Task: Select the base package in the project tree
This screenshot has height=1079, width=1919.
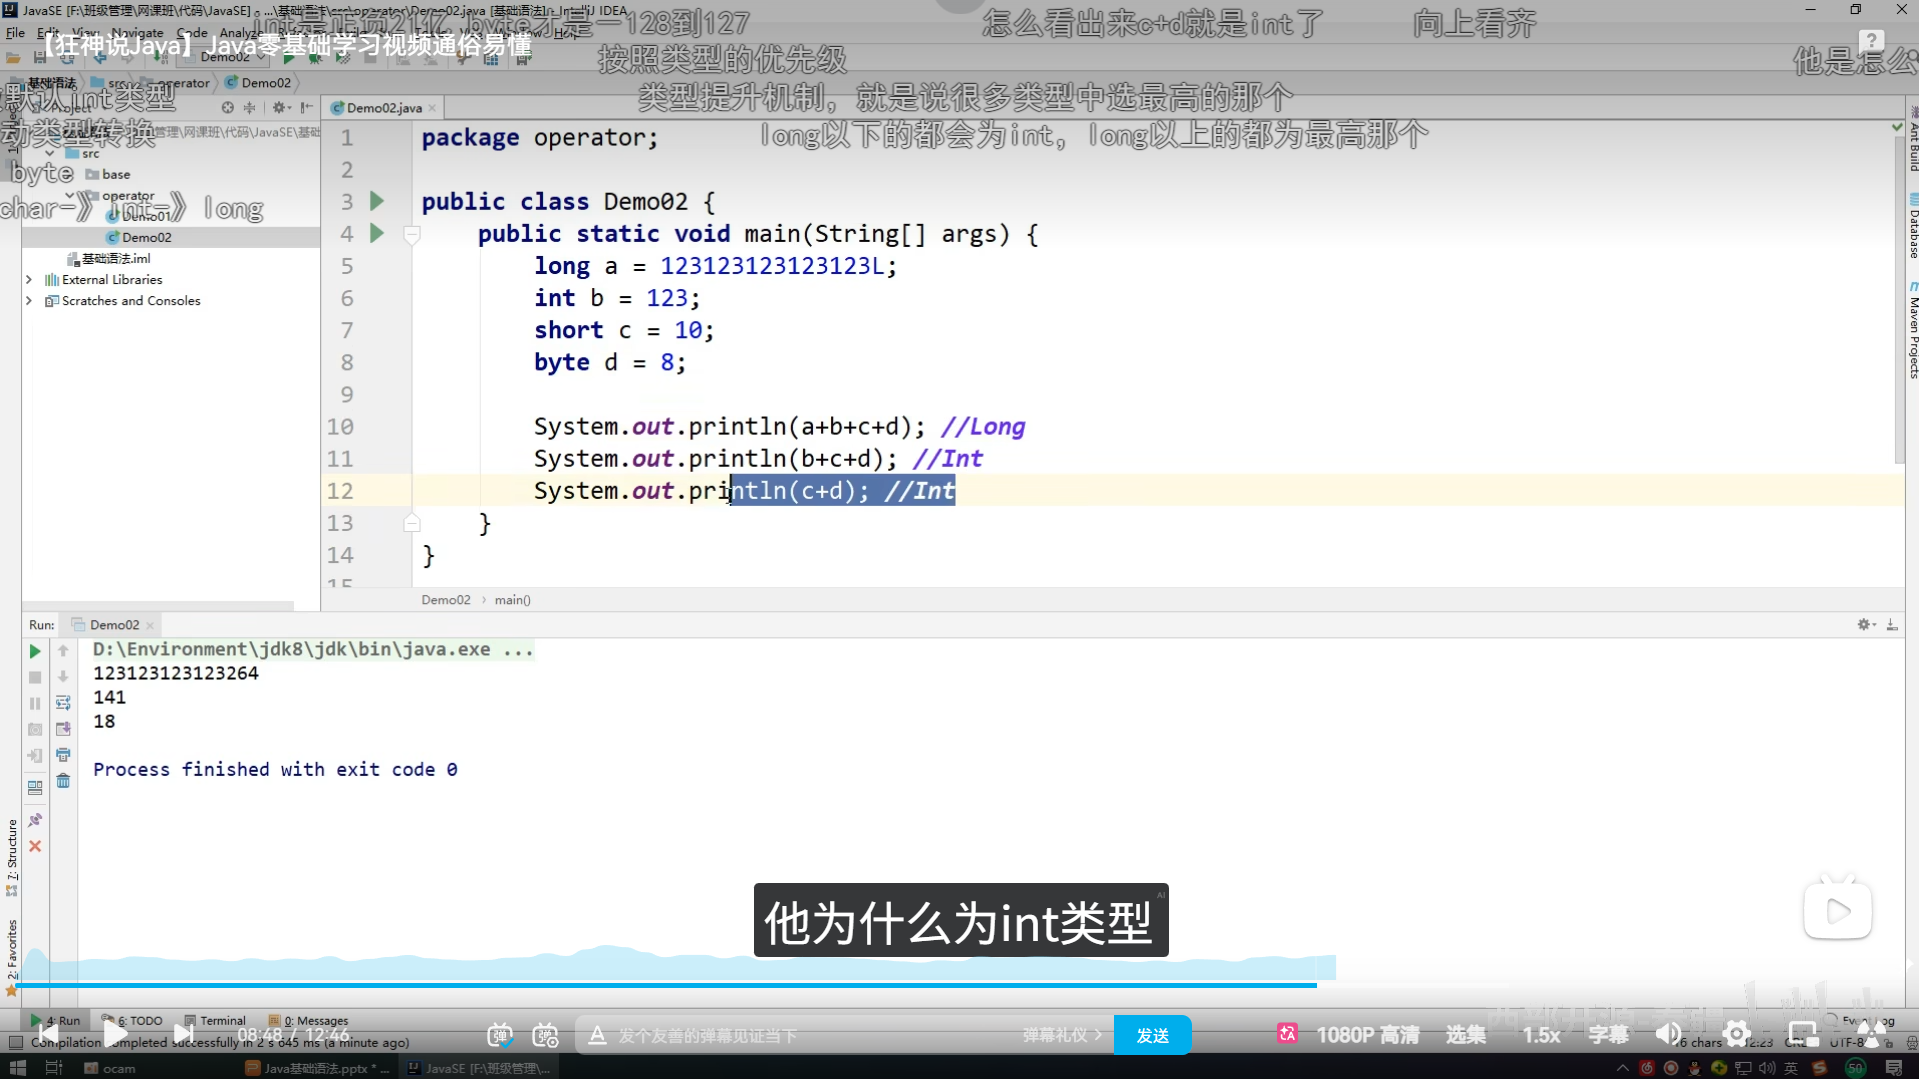Action: [x=108, y=174]
